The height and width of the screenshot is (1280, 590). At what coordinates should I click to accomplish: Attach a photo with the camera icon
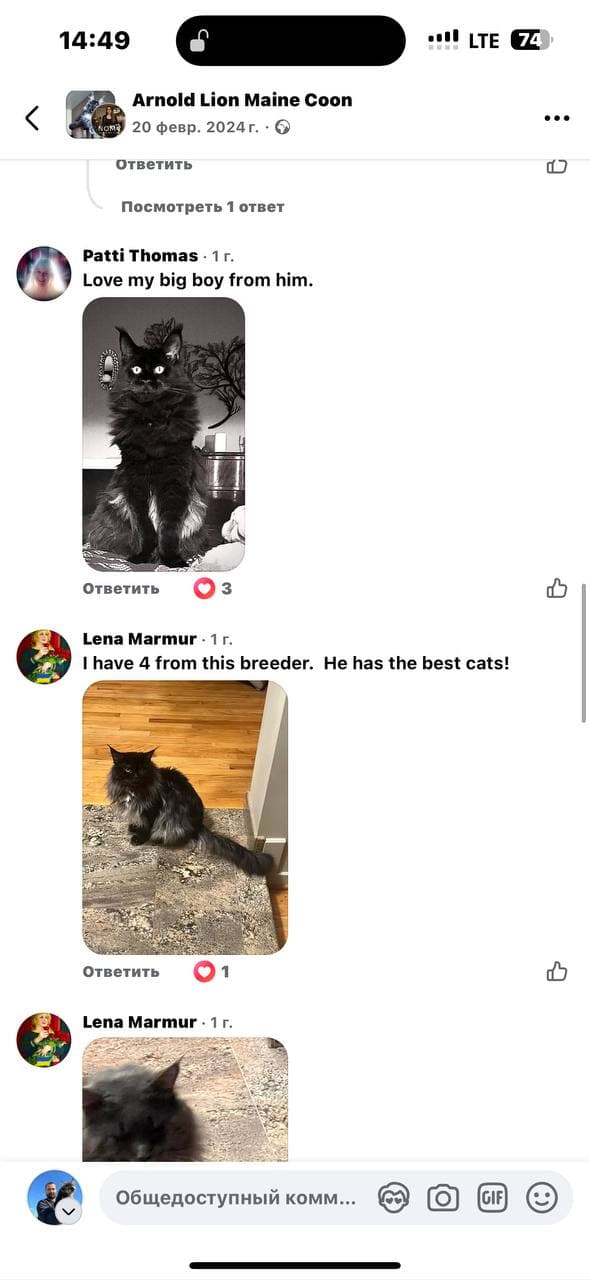coord(443,1197)
